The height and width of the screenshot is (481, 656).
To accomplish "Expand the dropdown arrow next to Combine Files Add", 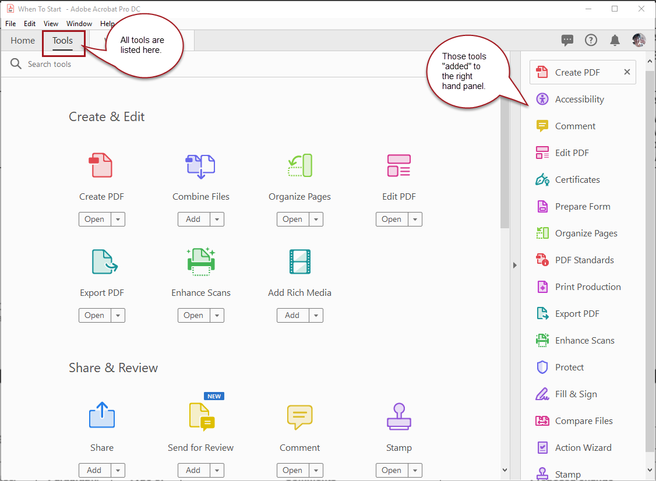I will pyautogui.click(x=217, y=219).
